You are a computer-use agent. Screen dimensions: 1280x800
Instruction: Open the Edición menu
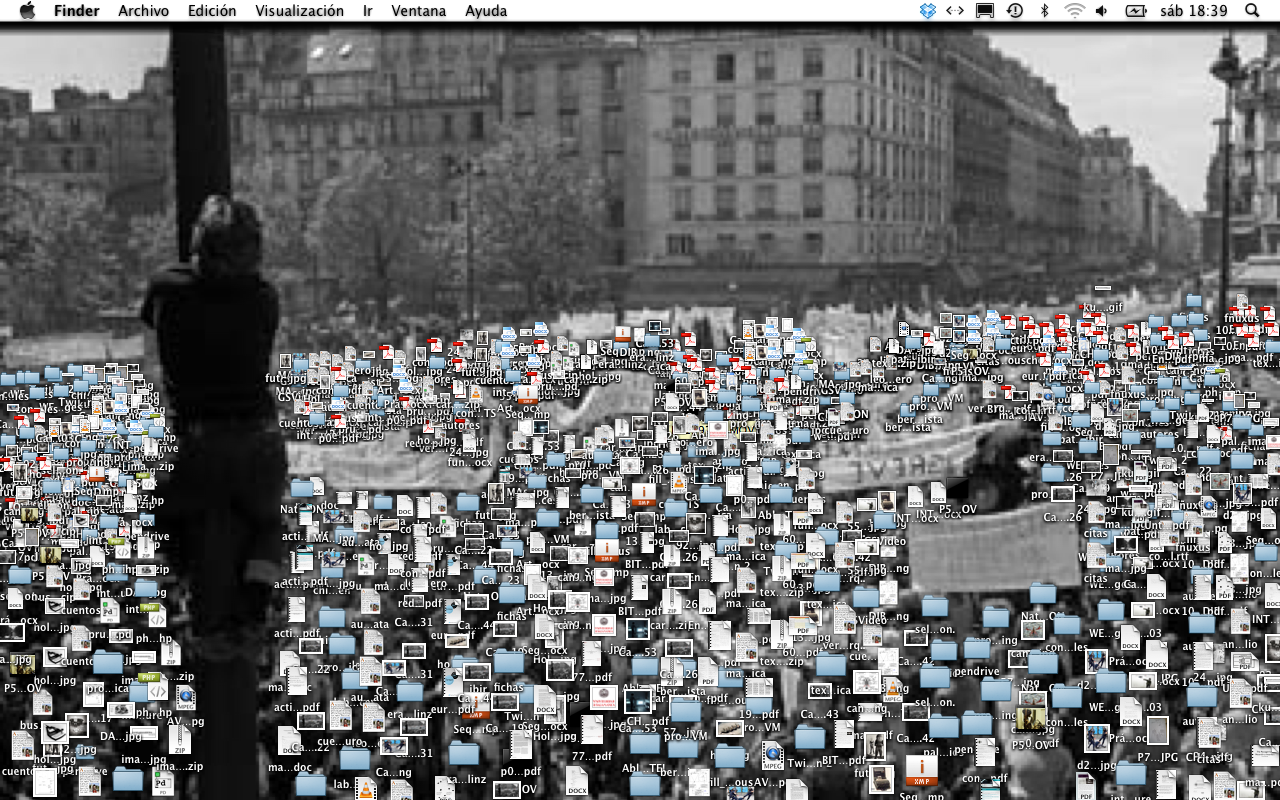click(212, 11)
